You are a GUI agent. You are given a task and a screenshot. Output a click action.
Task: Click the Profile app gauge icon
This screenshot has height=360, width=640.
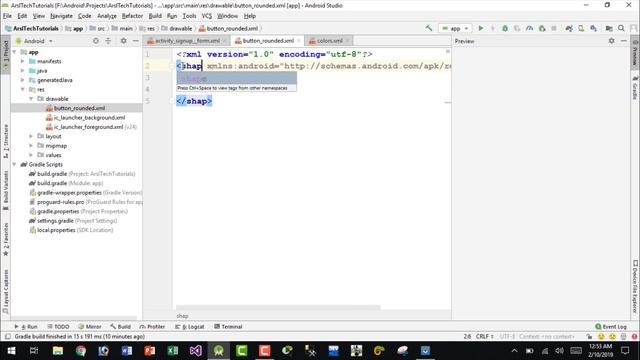529,28
